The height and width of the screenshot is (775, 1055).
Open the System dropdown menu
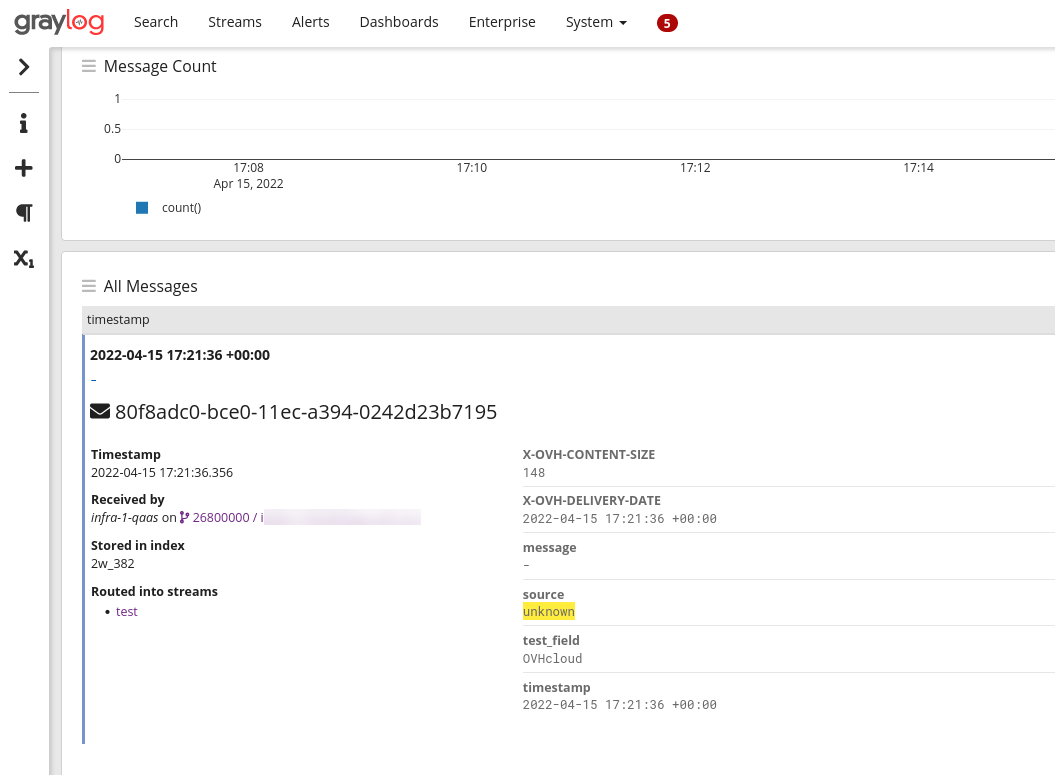click(x=596, y=22)
